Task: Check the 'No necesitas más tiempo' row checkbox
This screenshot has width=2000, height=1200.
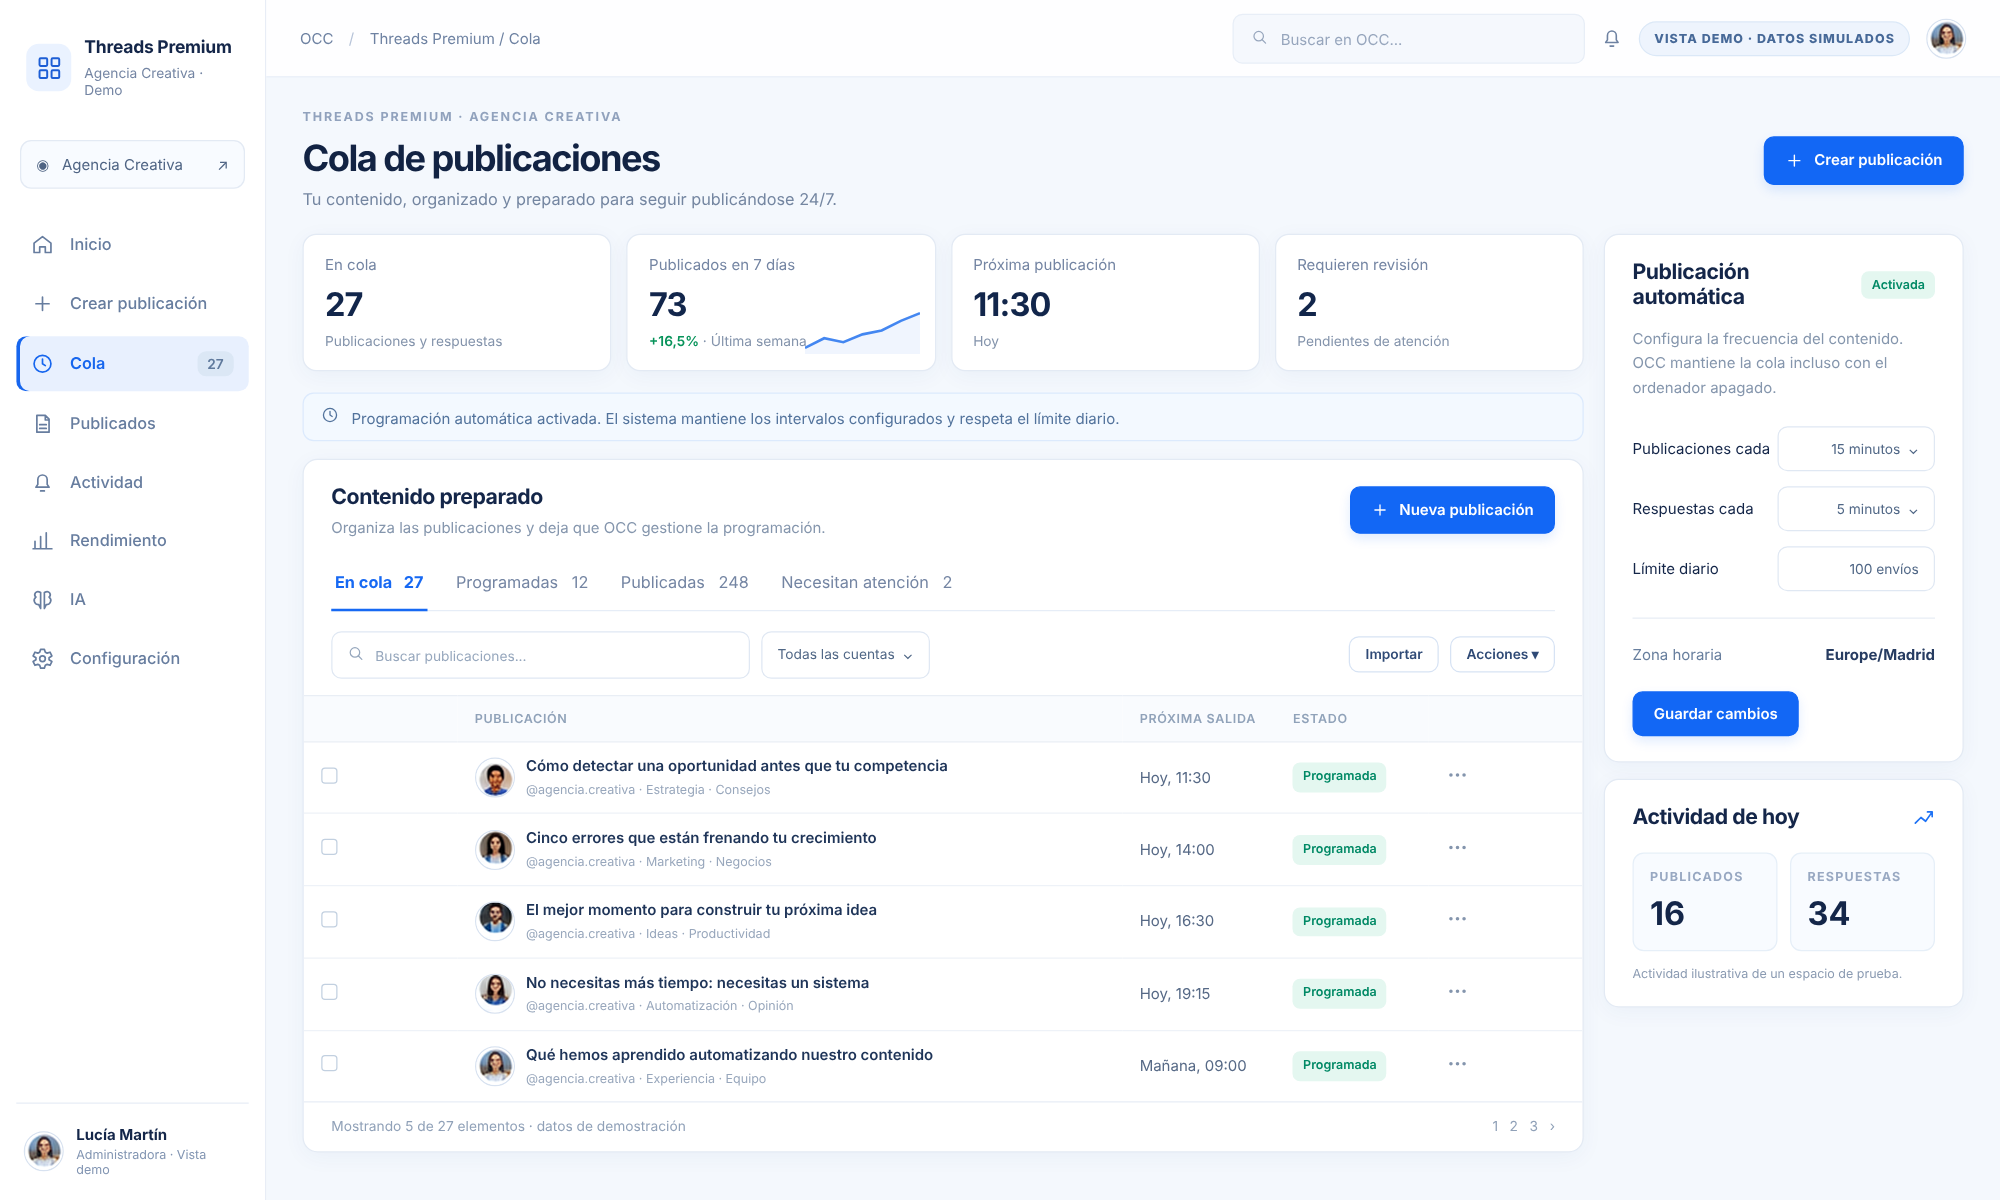Action: point(329,992)
